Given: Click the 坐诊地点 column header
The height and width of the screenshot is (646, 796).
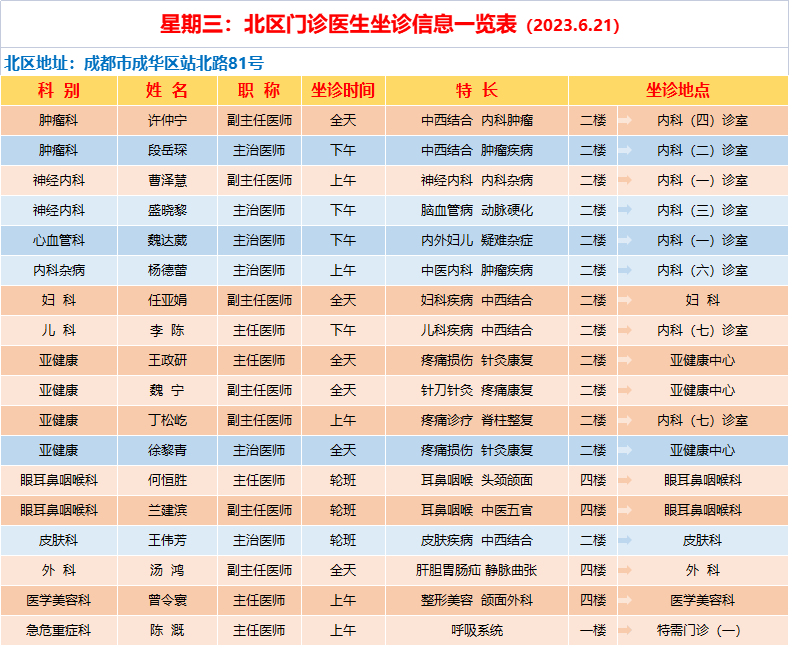Looking at the screenshot, I should click(x=678, y=90).
